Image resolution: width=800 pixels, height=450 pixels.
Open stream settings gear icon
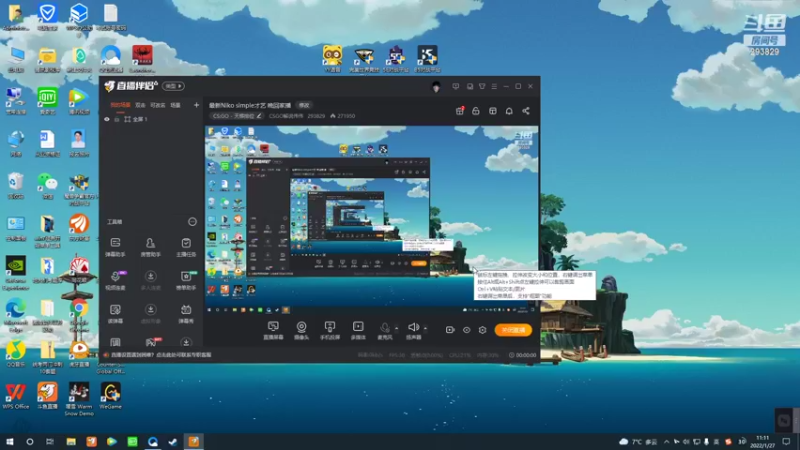point(483,330)
